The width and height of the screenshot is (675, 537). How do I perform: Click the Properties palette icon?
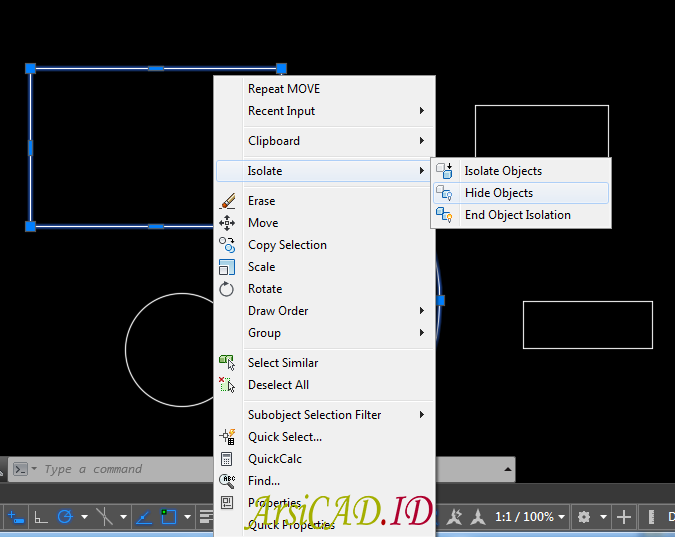click(x=226, y=503)
